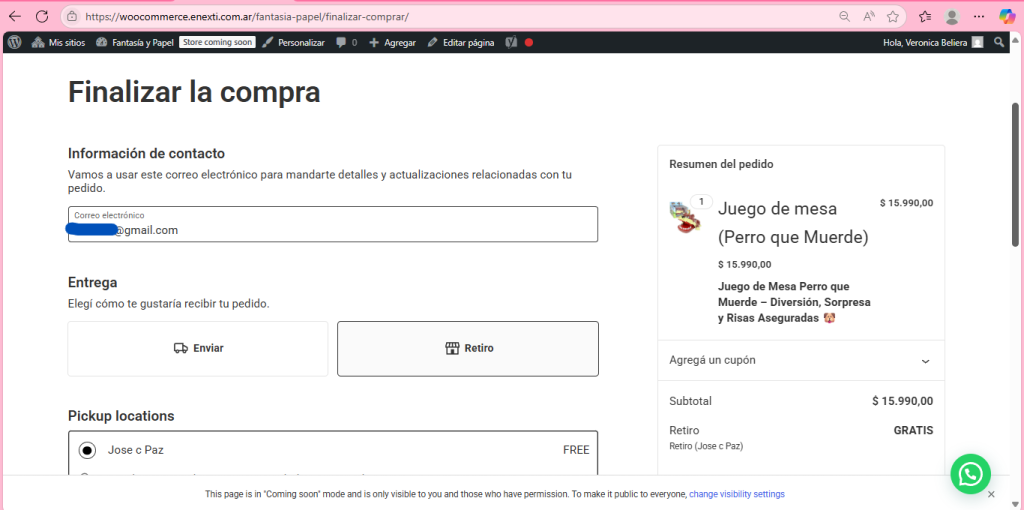Viewport: 1024px width, 510px height.
Task: Refresh the page with browser reload icon
Action: tap(41, 16)
